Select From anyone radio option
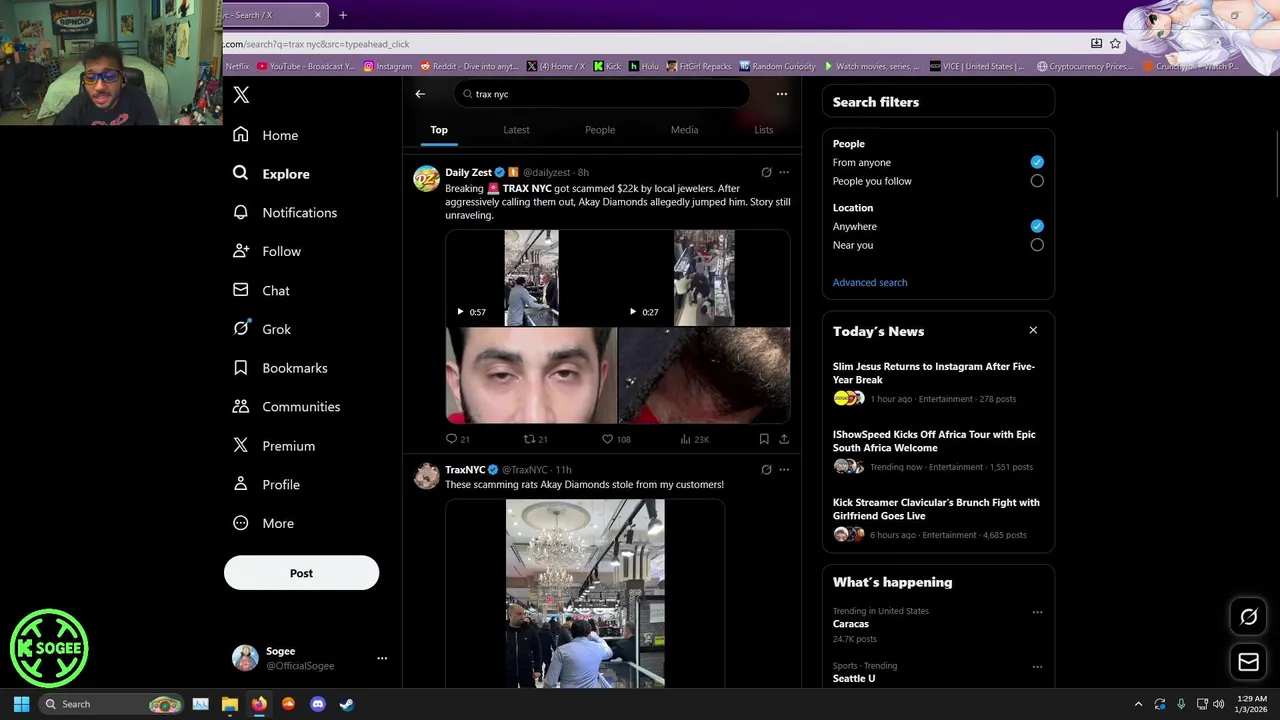Image resolution: width=1280 pixels, height=720 pixels. pyautogui.click(x=1037, y=162)
